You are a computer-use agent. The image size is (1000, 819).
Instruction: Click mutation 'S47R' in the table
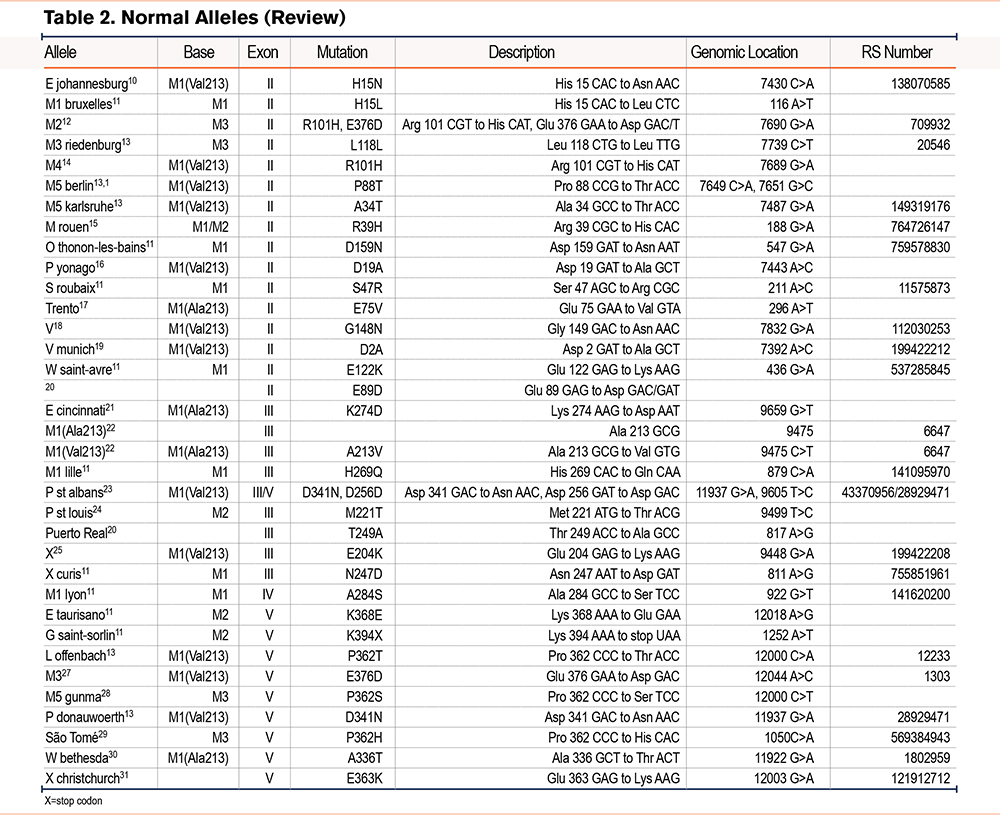(x=367, y=288)
